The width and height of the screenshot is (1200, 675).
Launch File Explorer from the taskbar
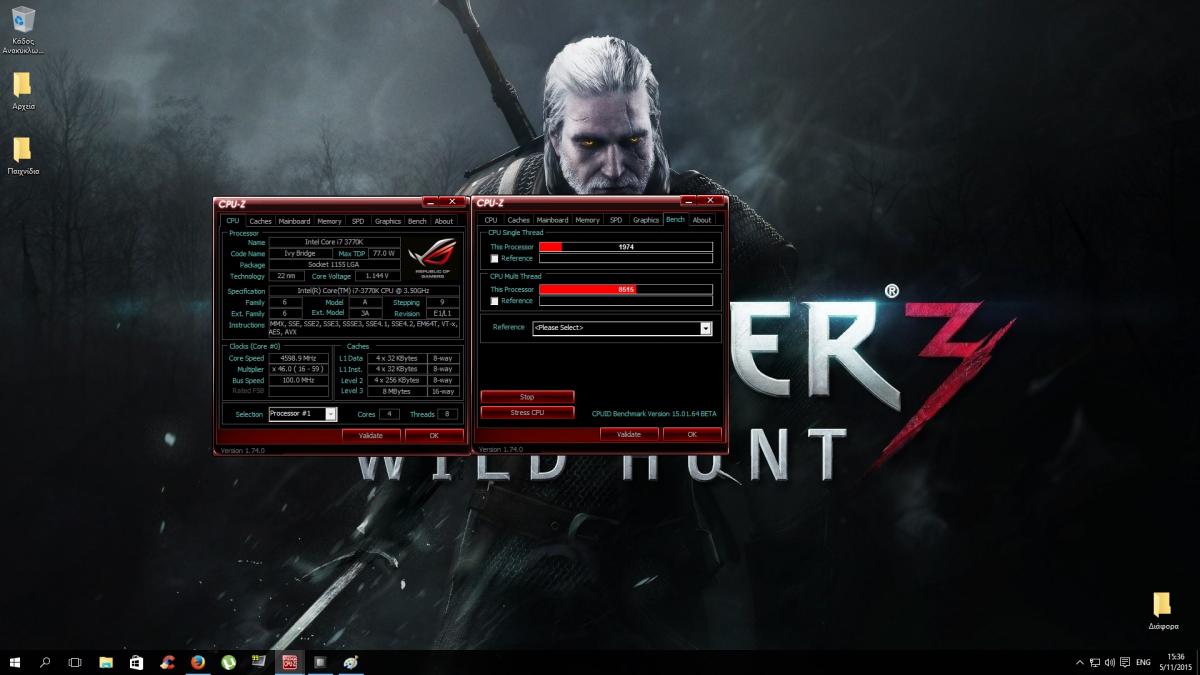click(x=106, y=662)
